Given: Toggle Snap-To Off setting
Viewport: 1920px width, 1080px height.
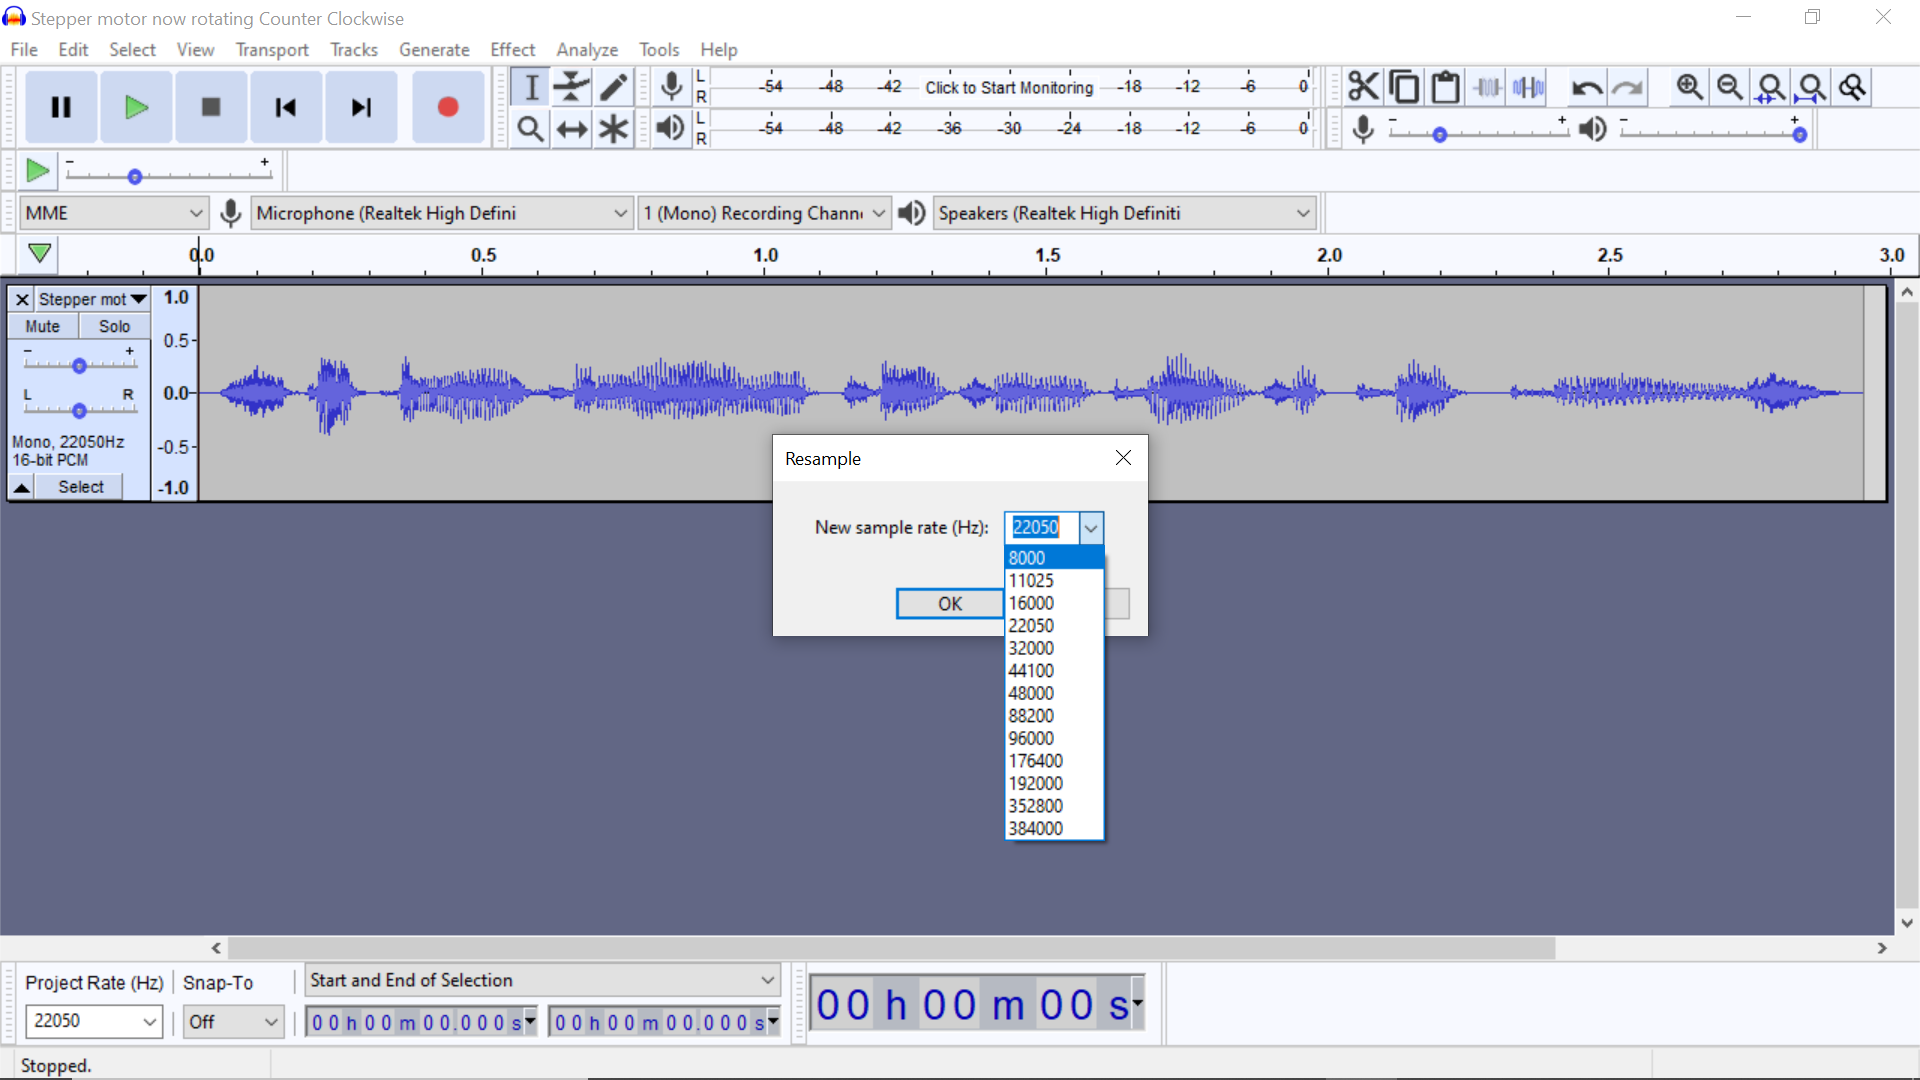Looking at the screenshot, I should pyautogui.click(x=233, y=1021).
